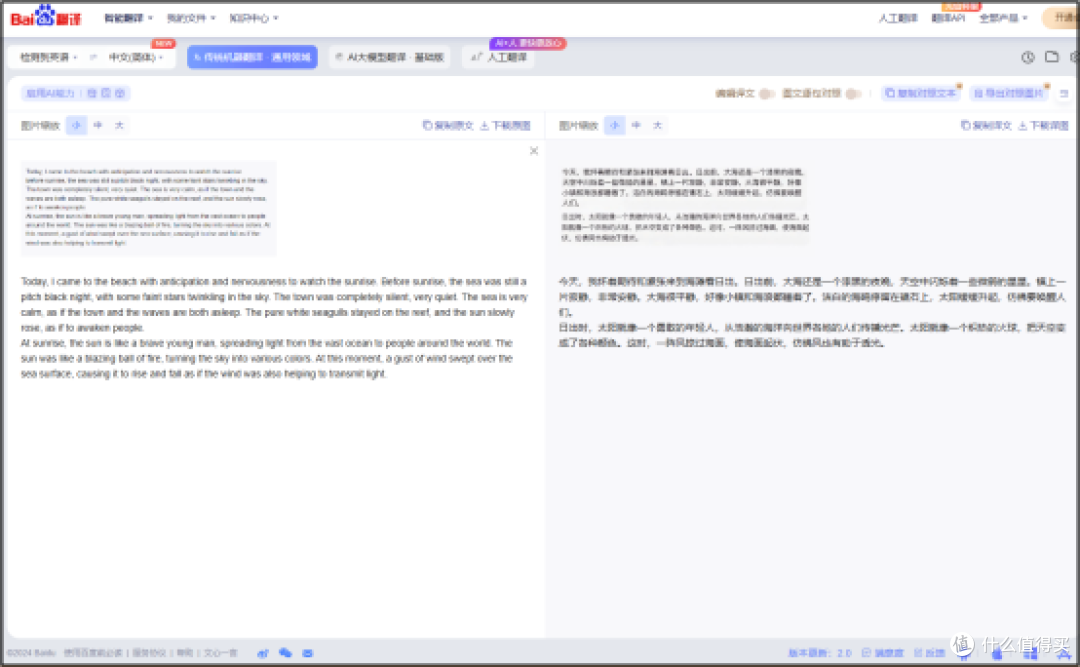1080x667 pixels.
Task: Open the 人工翻译 link in top header
Action: point(897,18)
